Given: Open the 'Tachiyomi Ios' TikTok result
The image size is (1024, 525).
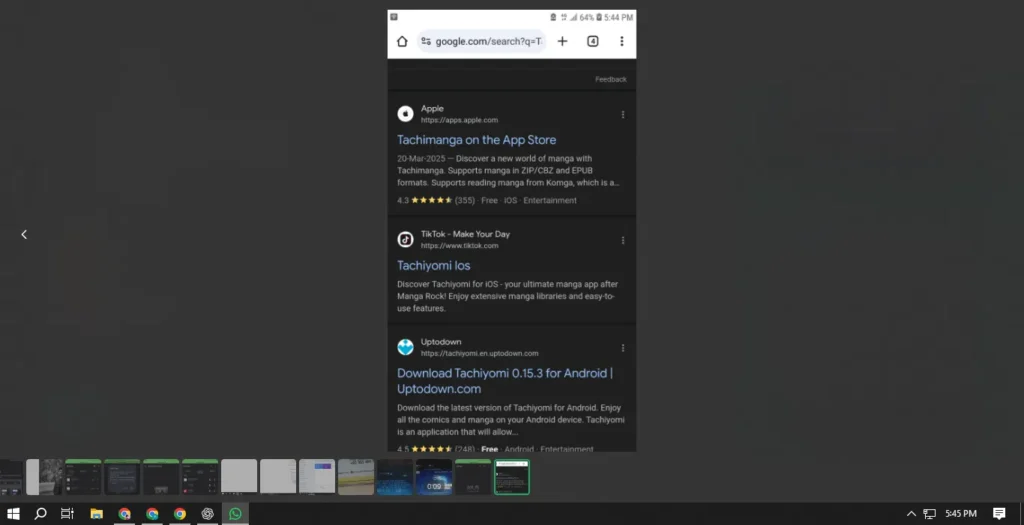Looking at the screenshot, I should 433,266.
